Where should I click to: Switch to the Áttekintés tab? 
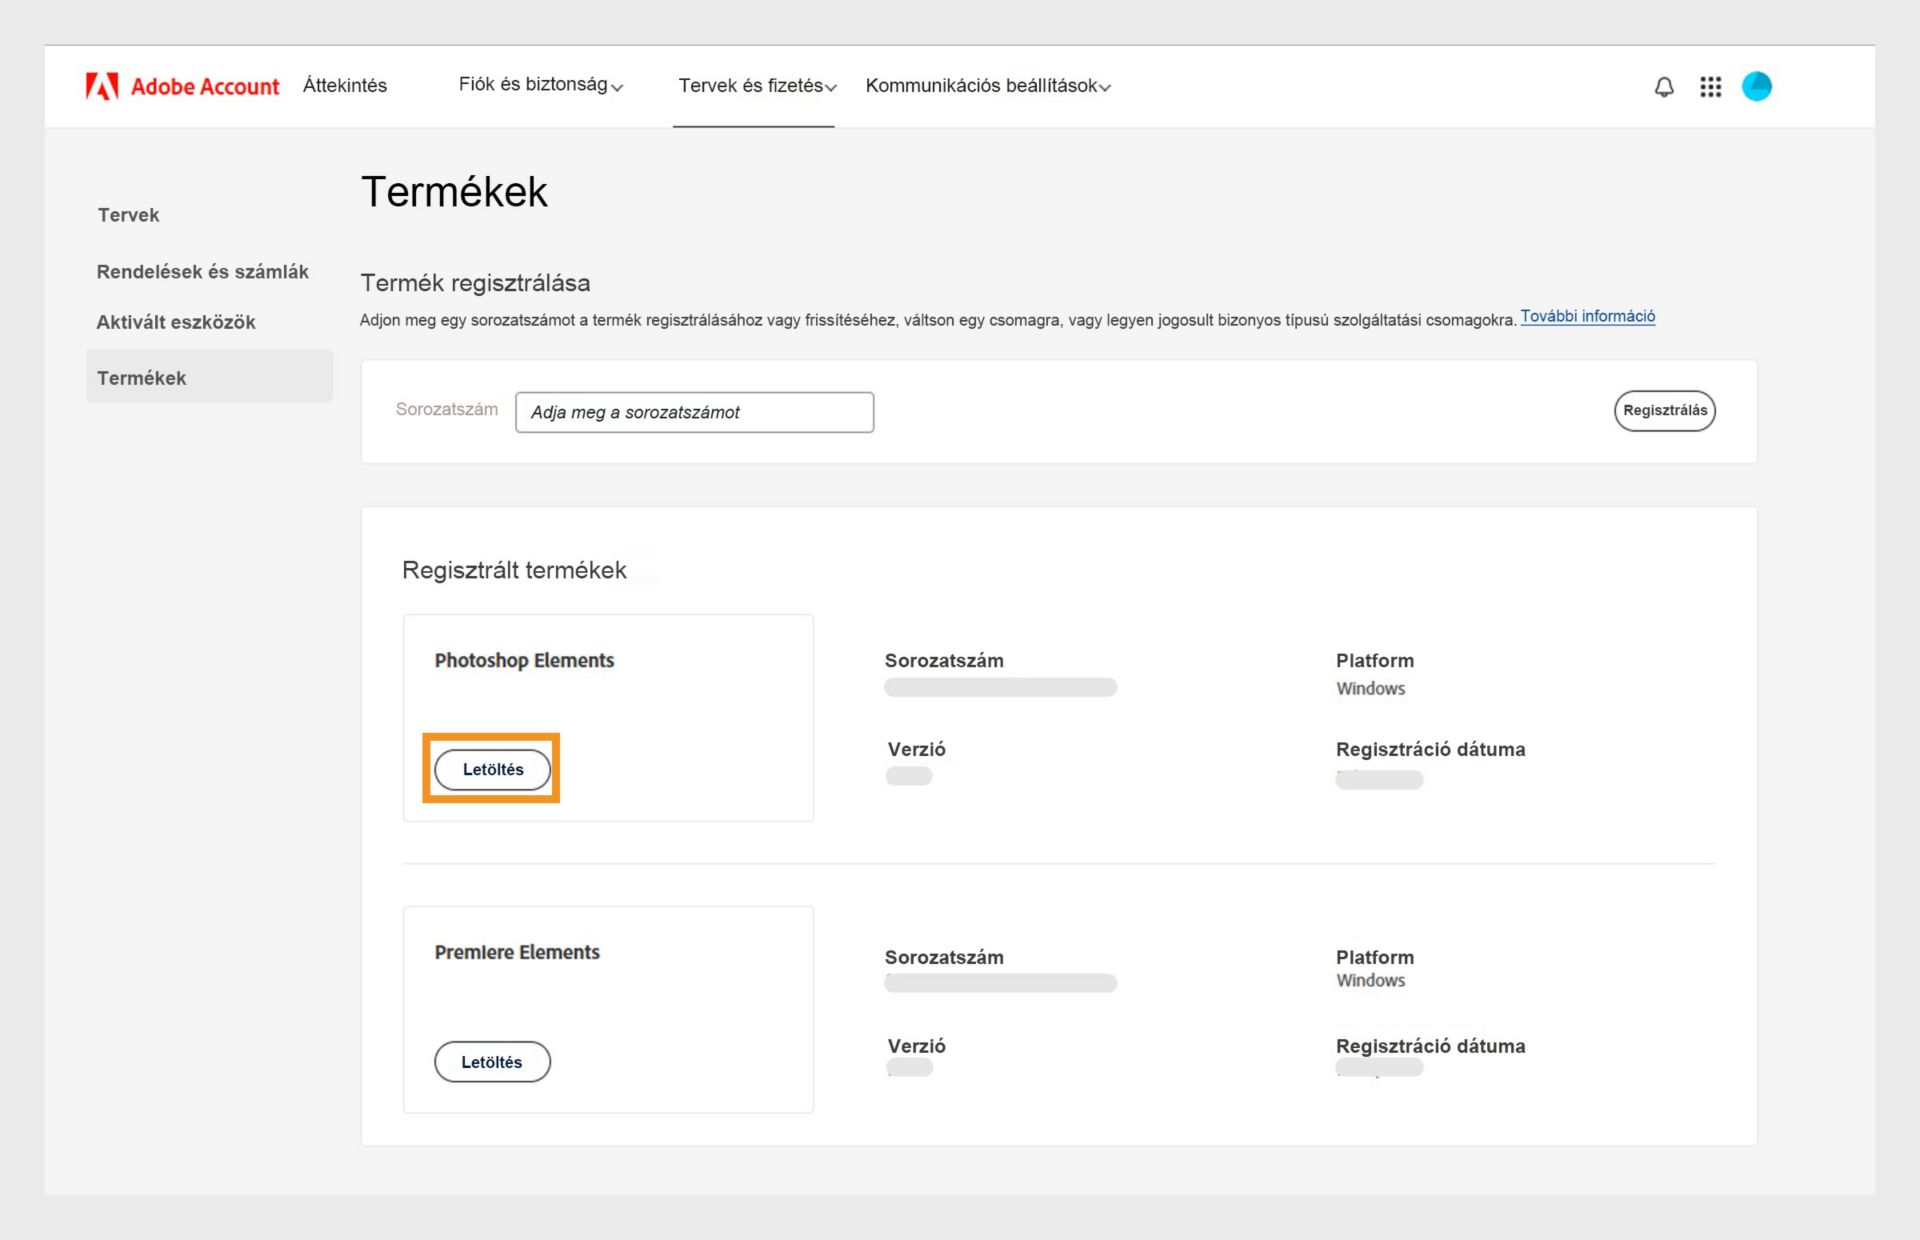(345, 86)
